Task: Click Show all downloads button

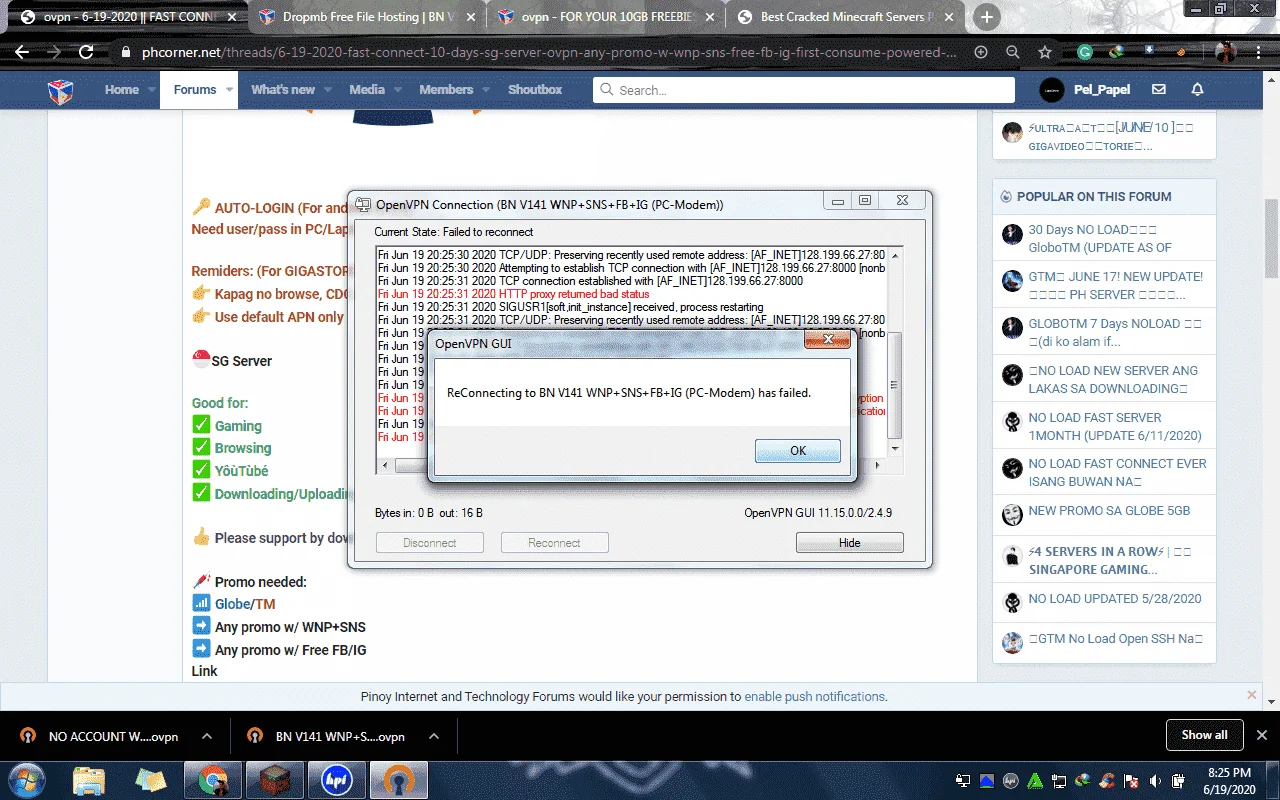Action: (1204, 735)
